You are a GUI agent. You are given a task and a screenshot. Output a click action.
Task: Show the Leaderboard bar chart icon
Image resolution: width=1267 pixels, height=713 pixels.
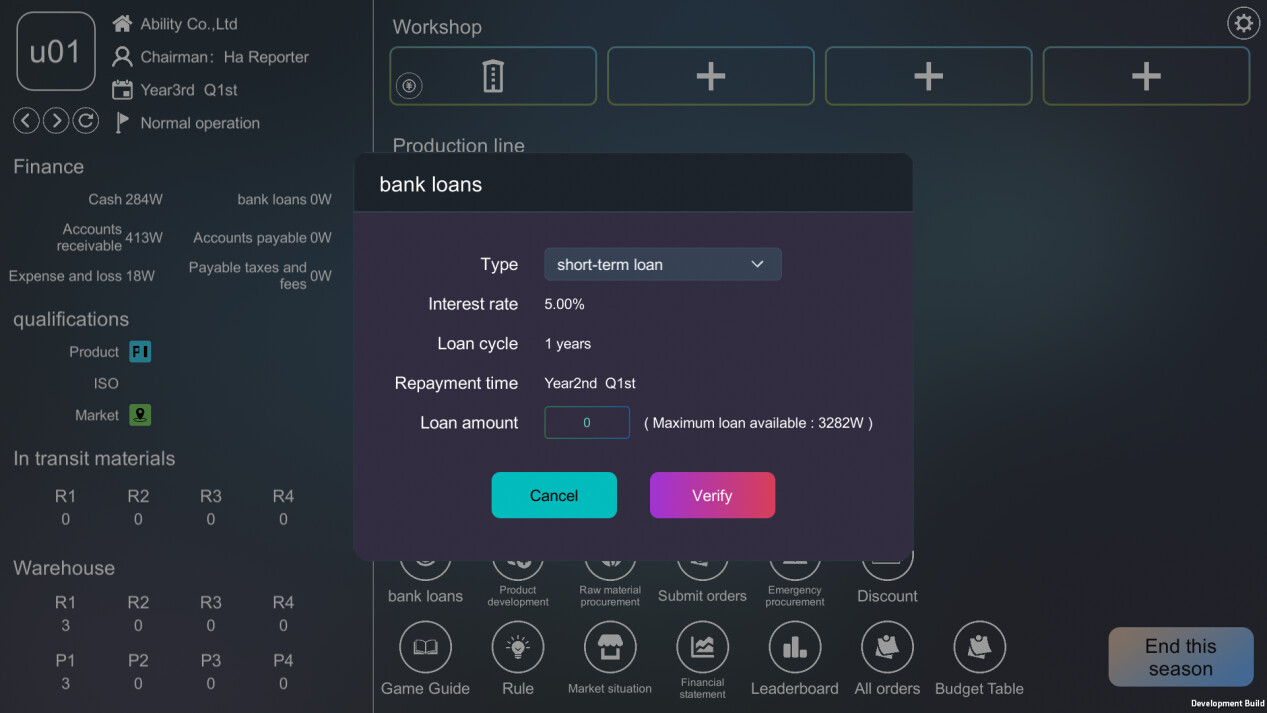[795, 647]
